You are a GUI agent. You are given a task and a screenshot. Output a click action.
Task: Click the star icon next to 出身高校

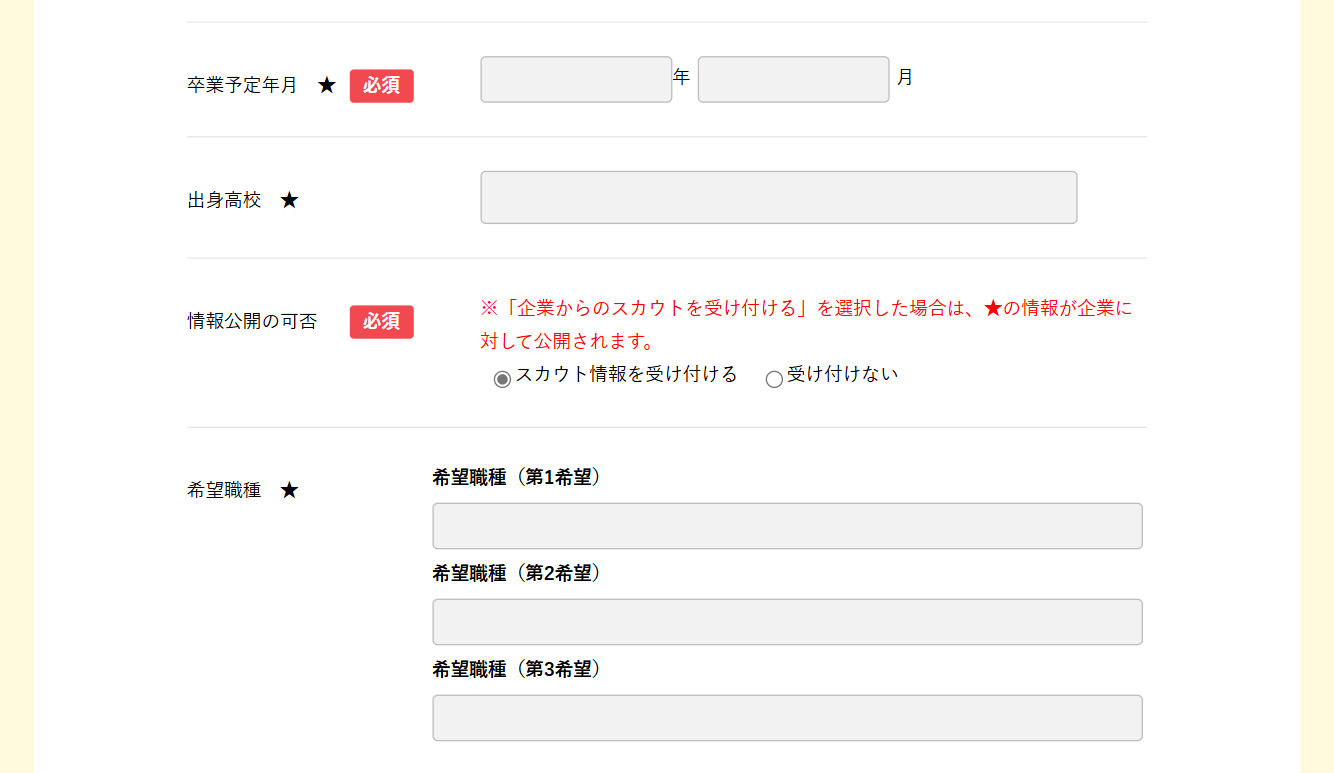tap(290, 199)
